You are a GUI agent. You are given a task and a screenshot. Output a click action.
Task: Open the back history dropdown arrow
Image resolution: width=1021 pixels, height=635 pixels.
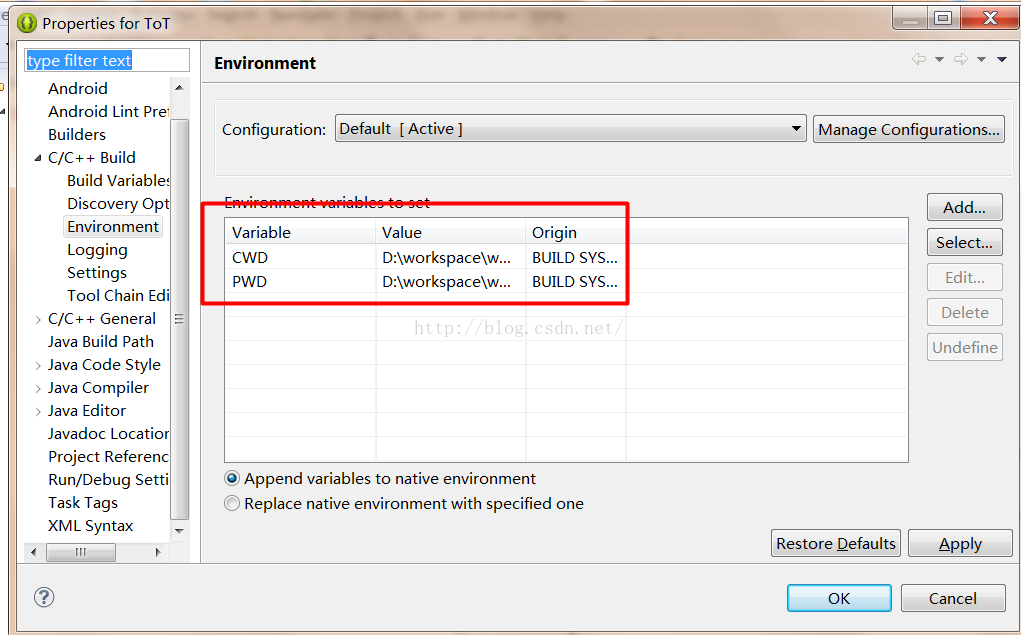pos(939,59)
